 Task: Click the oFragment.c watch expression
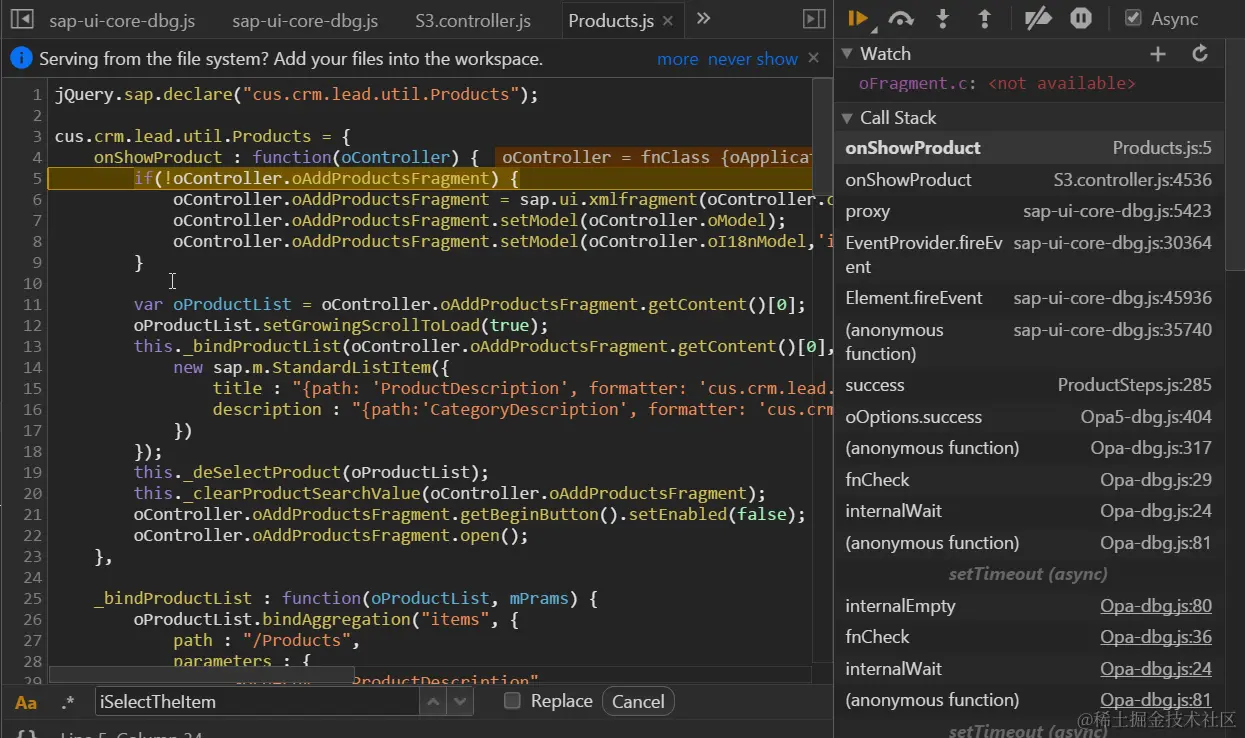pyautogui.click(x=997, y=84)
